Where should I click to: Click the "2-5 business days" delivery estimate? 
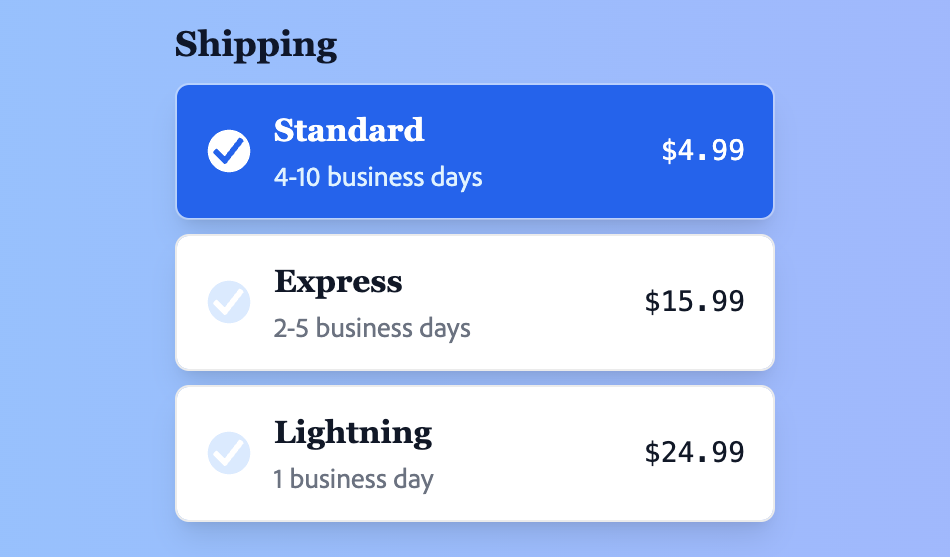[x=372, y=328]
